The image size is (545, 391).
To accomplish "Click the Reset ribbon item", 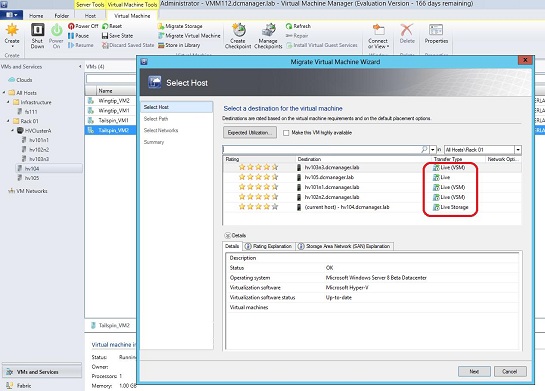I will coord(112,26).
